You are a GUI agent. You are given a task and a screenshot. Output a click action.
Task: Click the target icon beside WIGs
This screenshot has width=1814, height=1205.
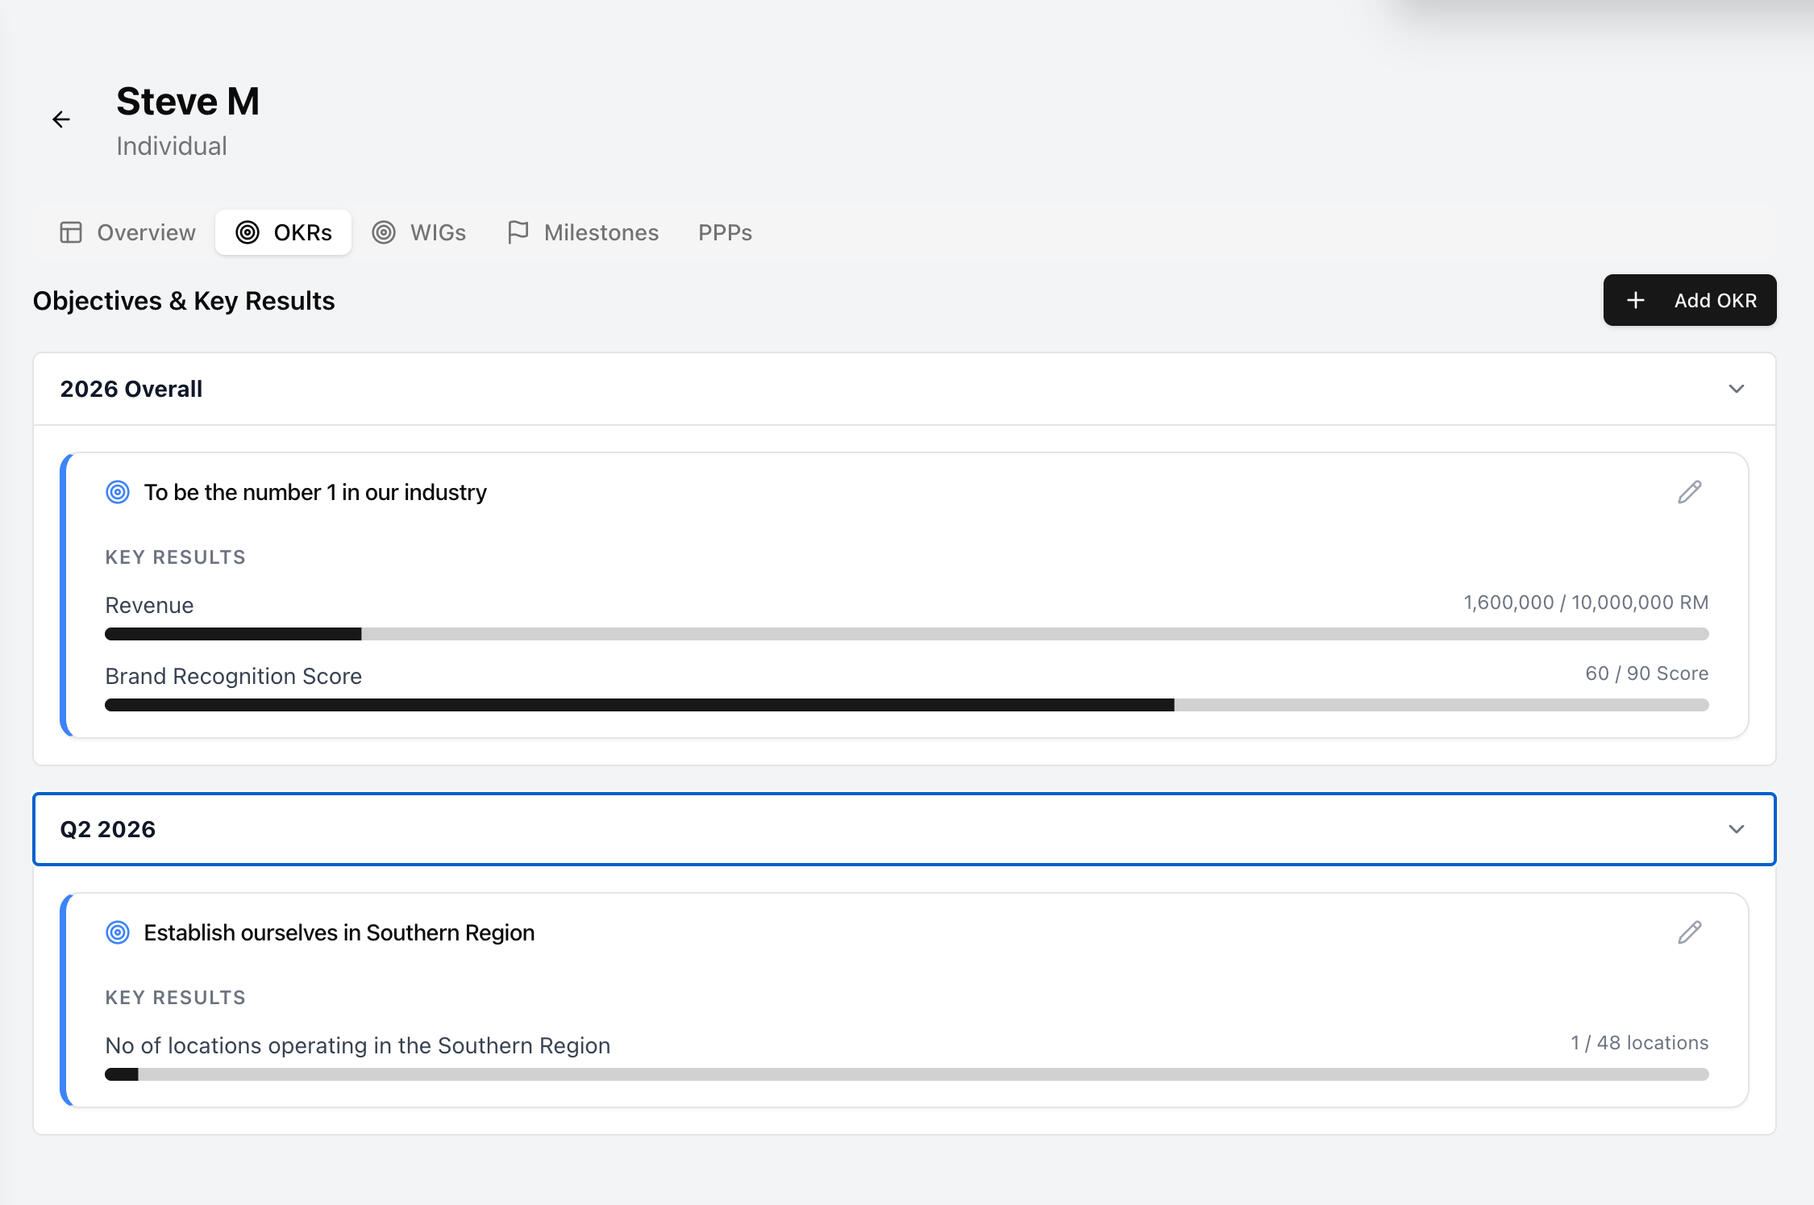(x=384, y=232)
